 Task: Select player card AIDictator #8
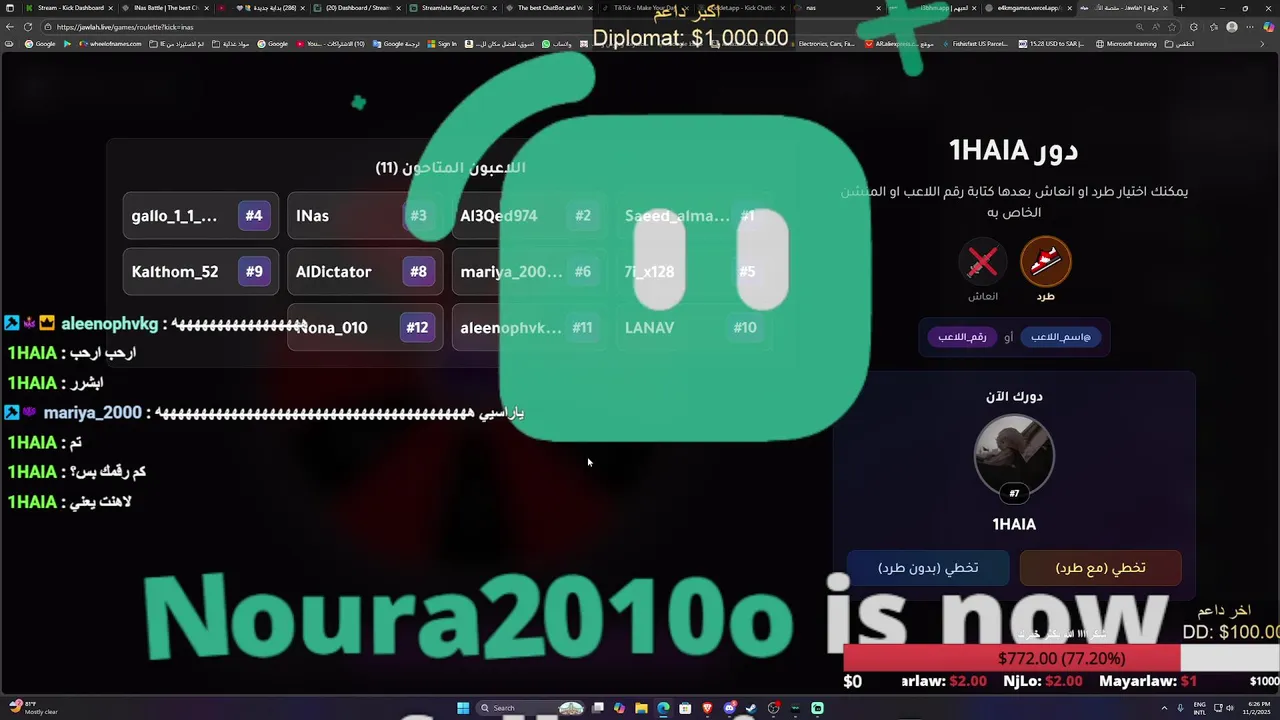point(365,272)
